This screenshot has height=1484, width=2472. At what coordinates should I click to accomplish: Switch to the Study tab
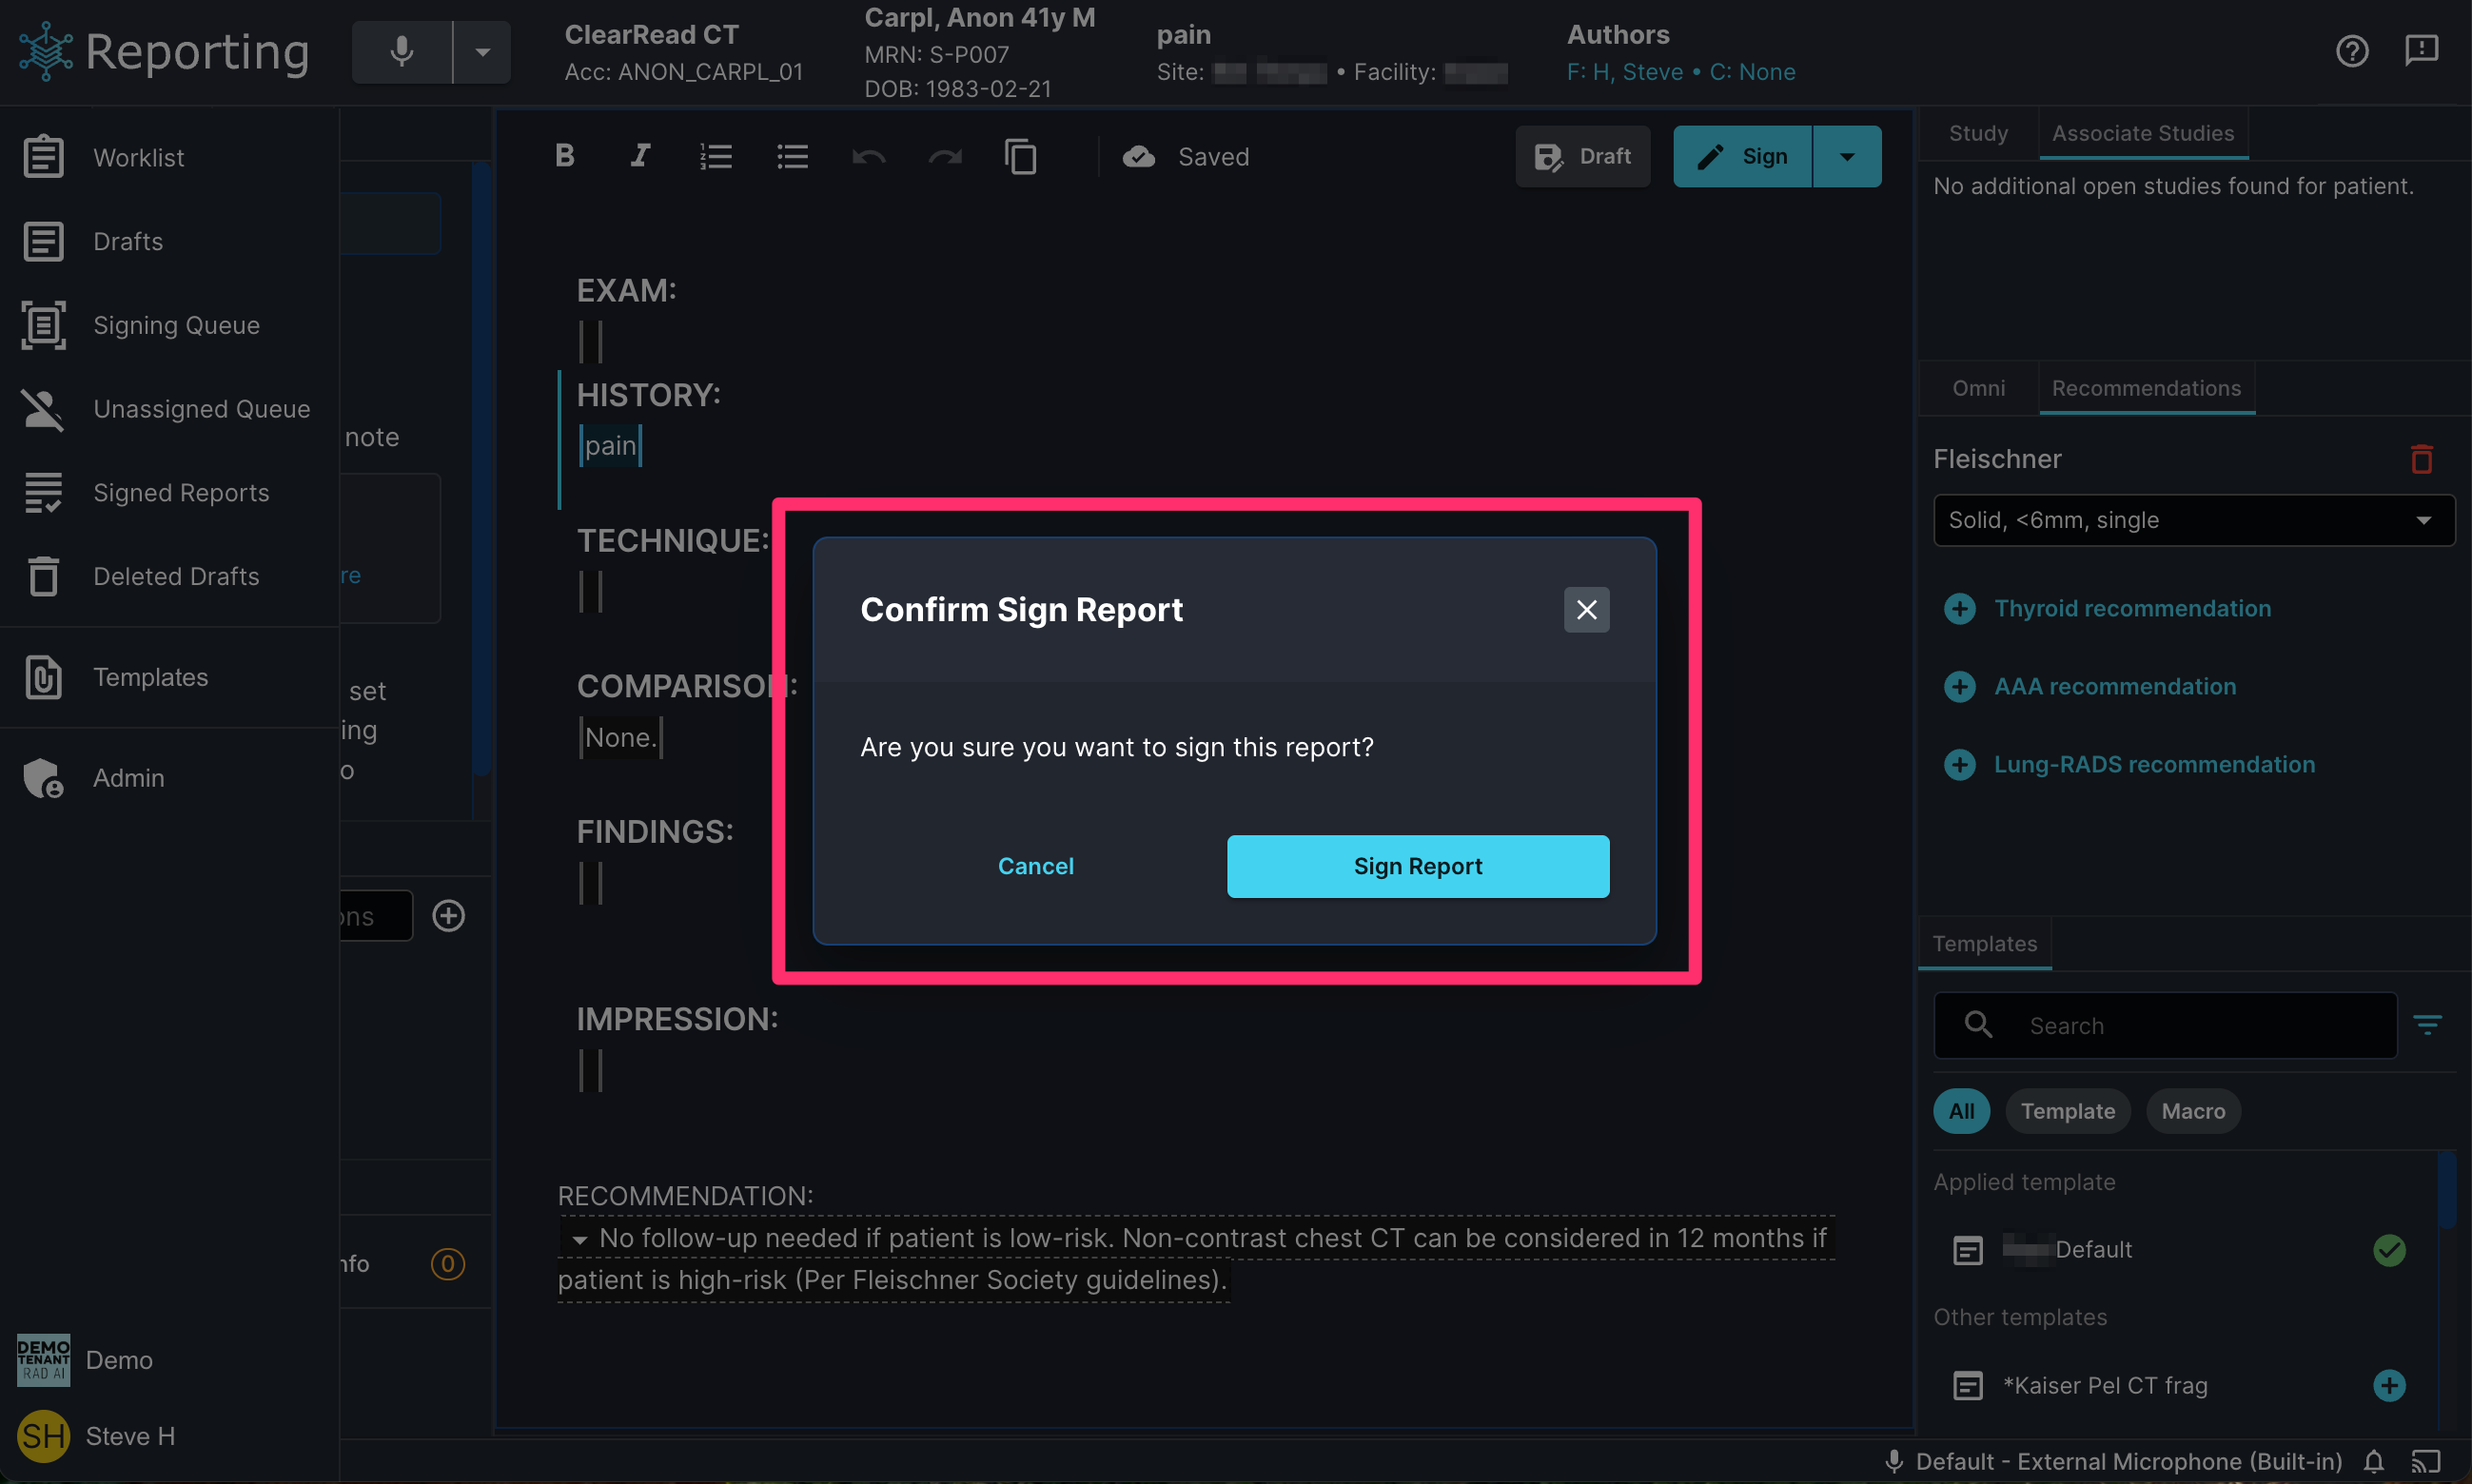point(1977,133)
